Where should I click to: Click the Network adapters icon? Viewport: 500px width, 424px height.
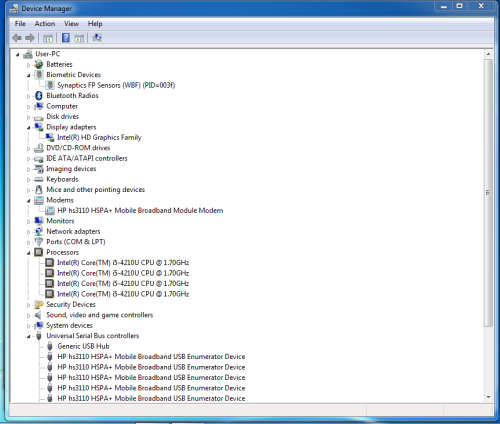coord(39,231)
